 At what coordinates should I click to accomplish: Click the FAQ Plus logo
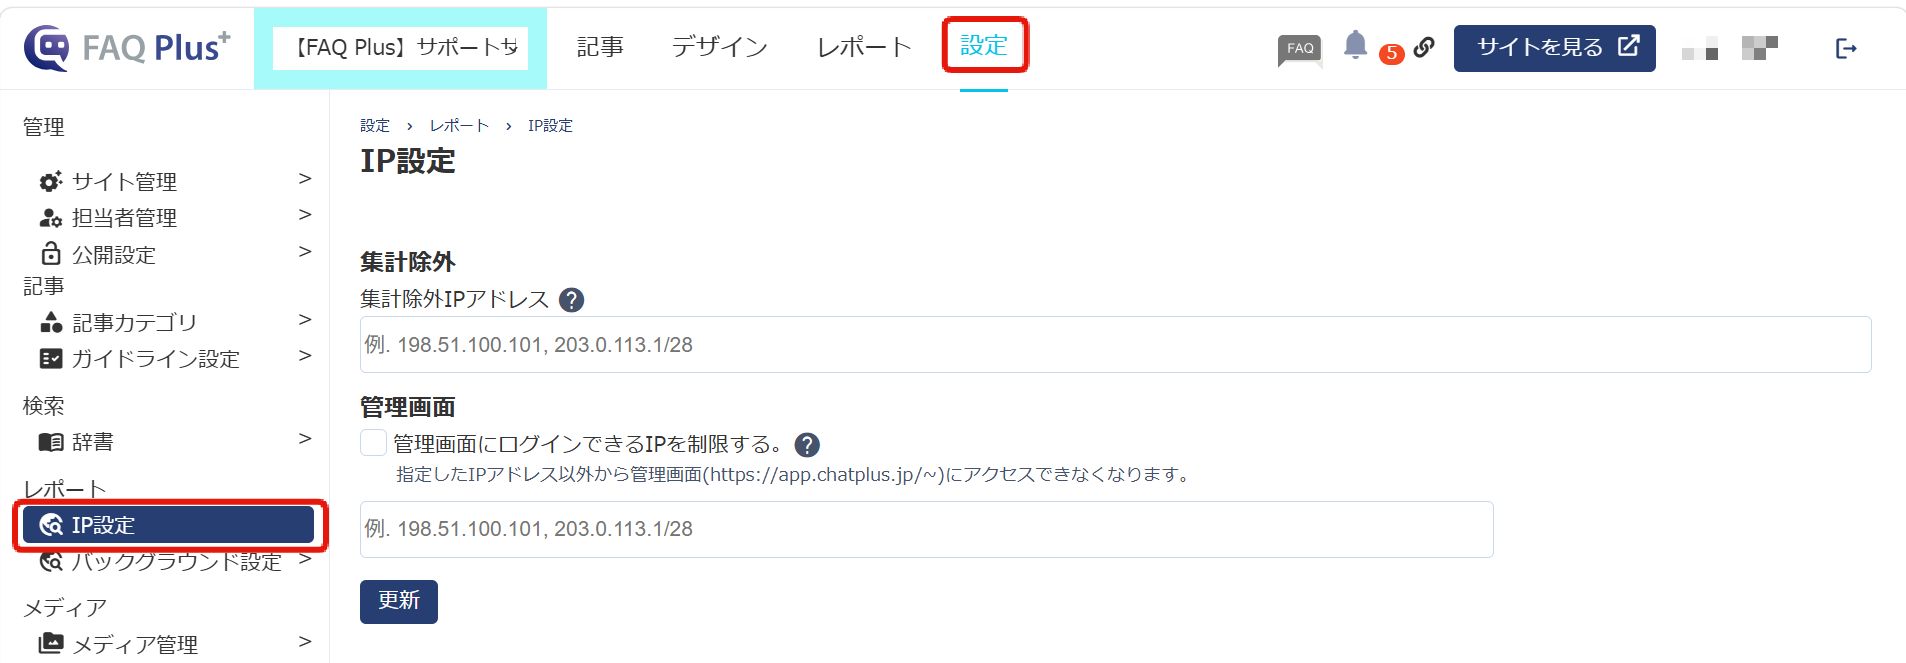coord(127,47)
